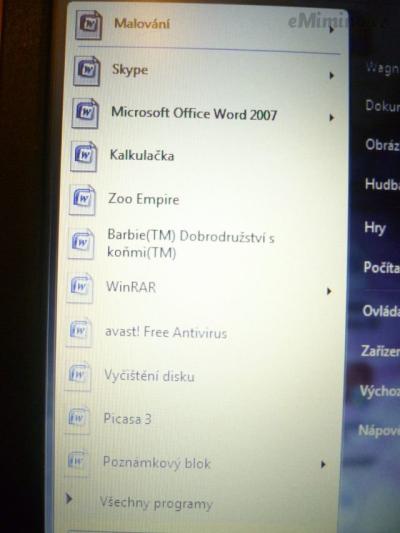
Task: Launch Picasa 3 from the menu
Action: [x=127, y=419]
